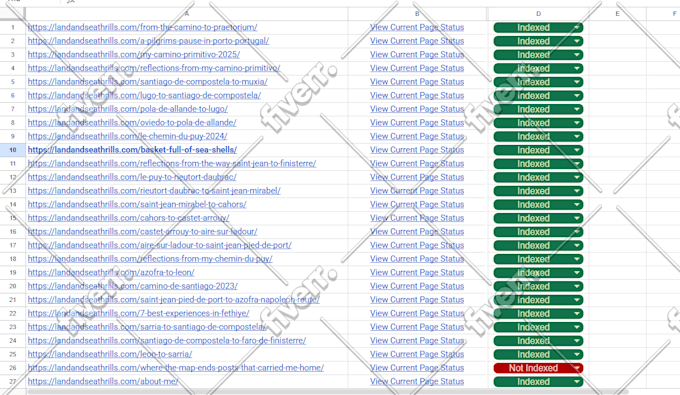The width and height of the screenshot is (680, 395).
Task: Click View Current Page Status in row 26
Action: (417, 368)
